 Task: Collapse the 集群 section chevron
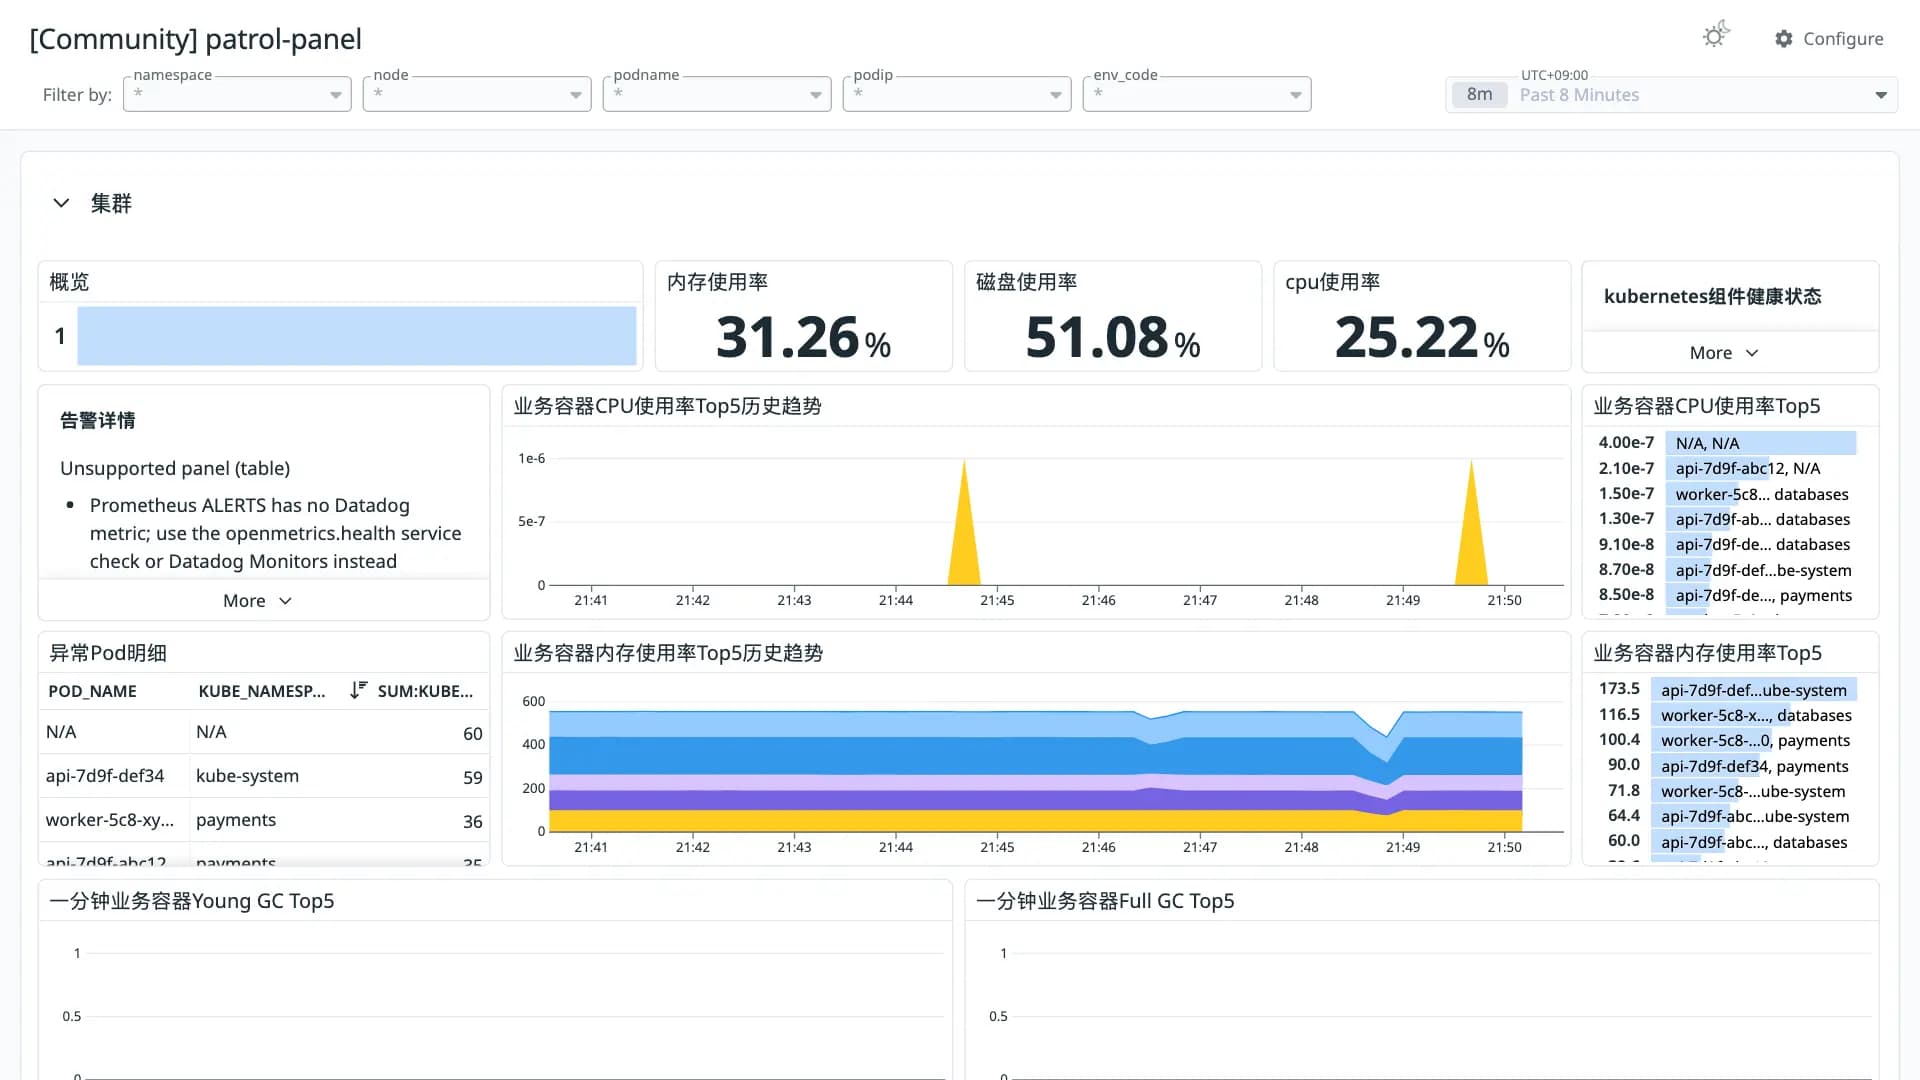click(x=61, y=203)
